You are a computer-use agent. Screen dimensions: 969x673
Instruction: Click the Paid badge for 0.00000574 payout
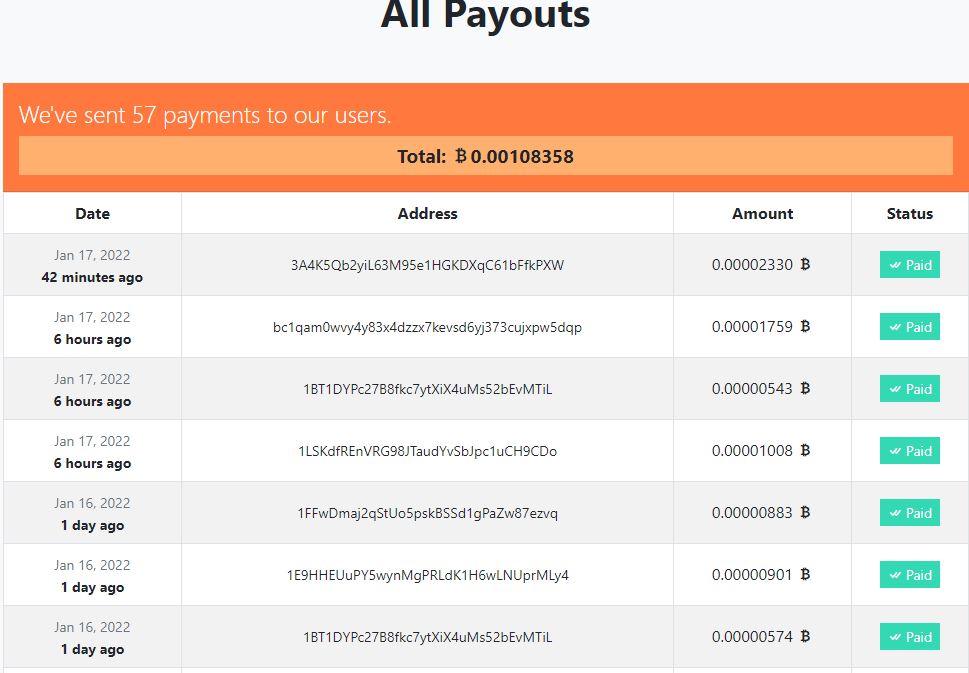click(910, 637)
